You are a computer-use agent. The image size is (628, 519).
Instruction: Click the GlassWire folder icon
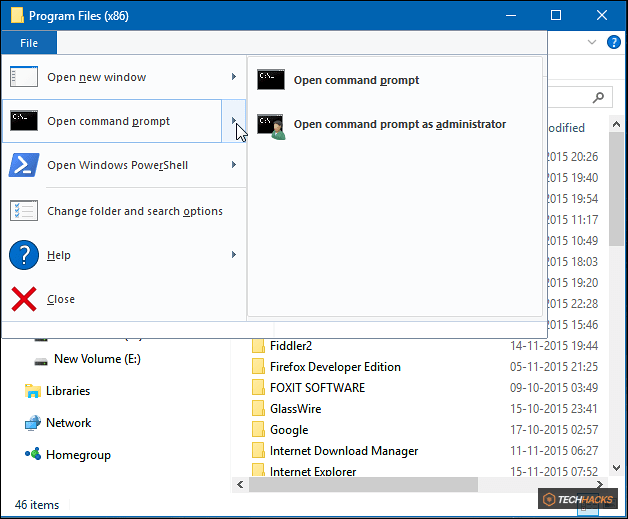258,408
